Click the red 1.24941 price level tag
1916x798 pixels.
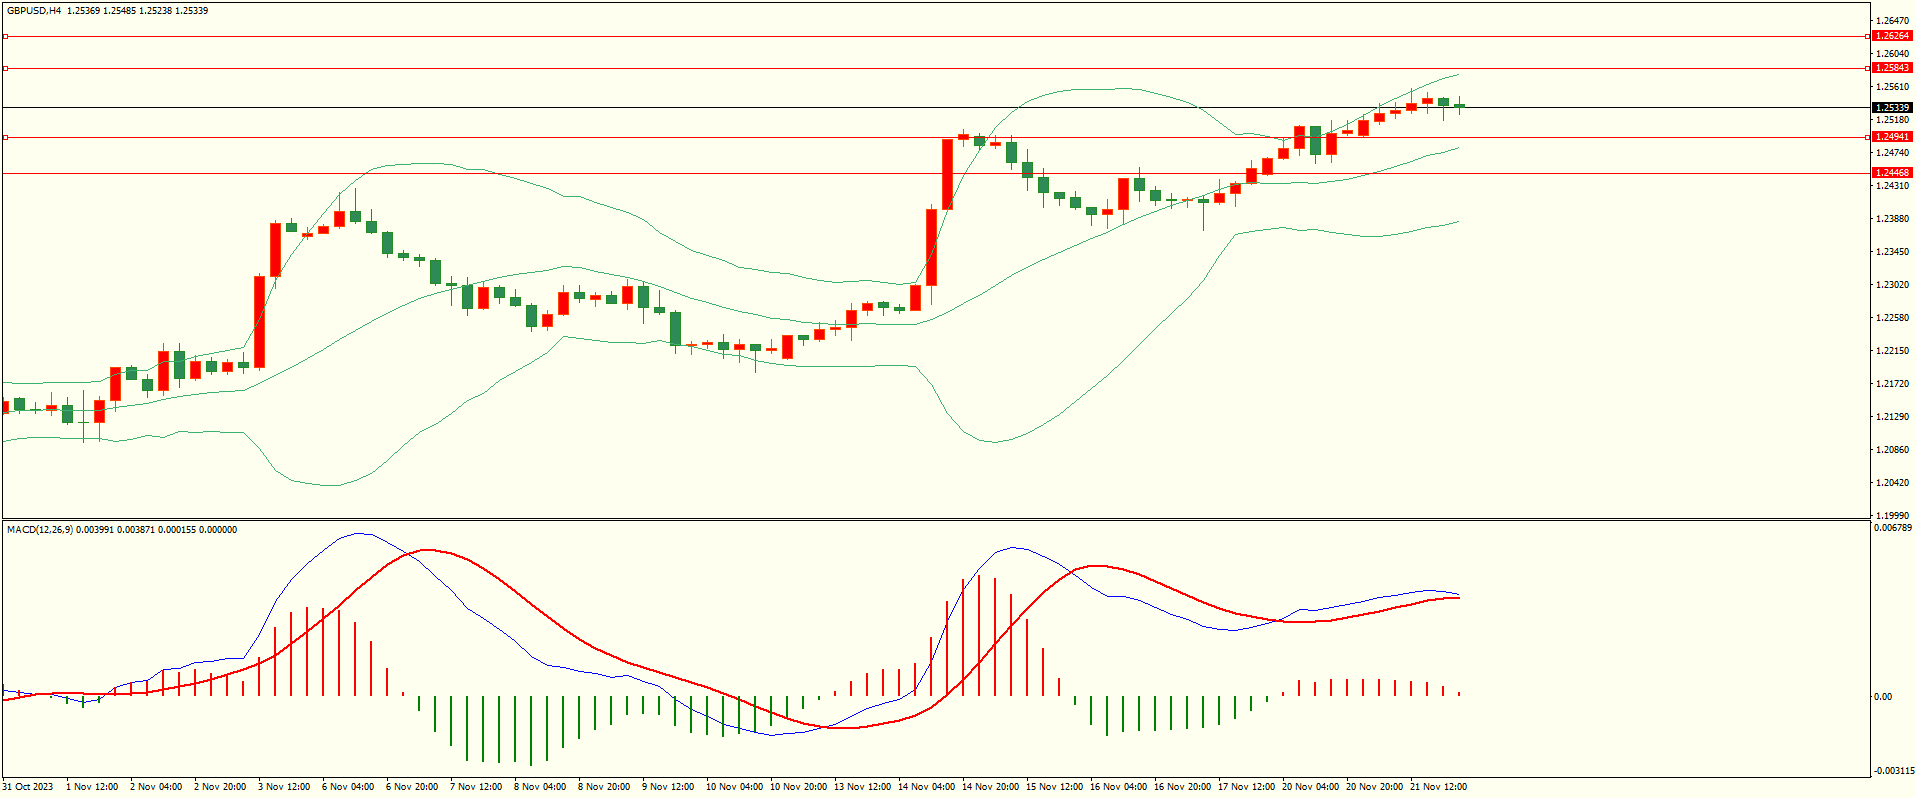pos(1892,137)
